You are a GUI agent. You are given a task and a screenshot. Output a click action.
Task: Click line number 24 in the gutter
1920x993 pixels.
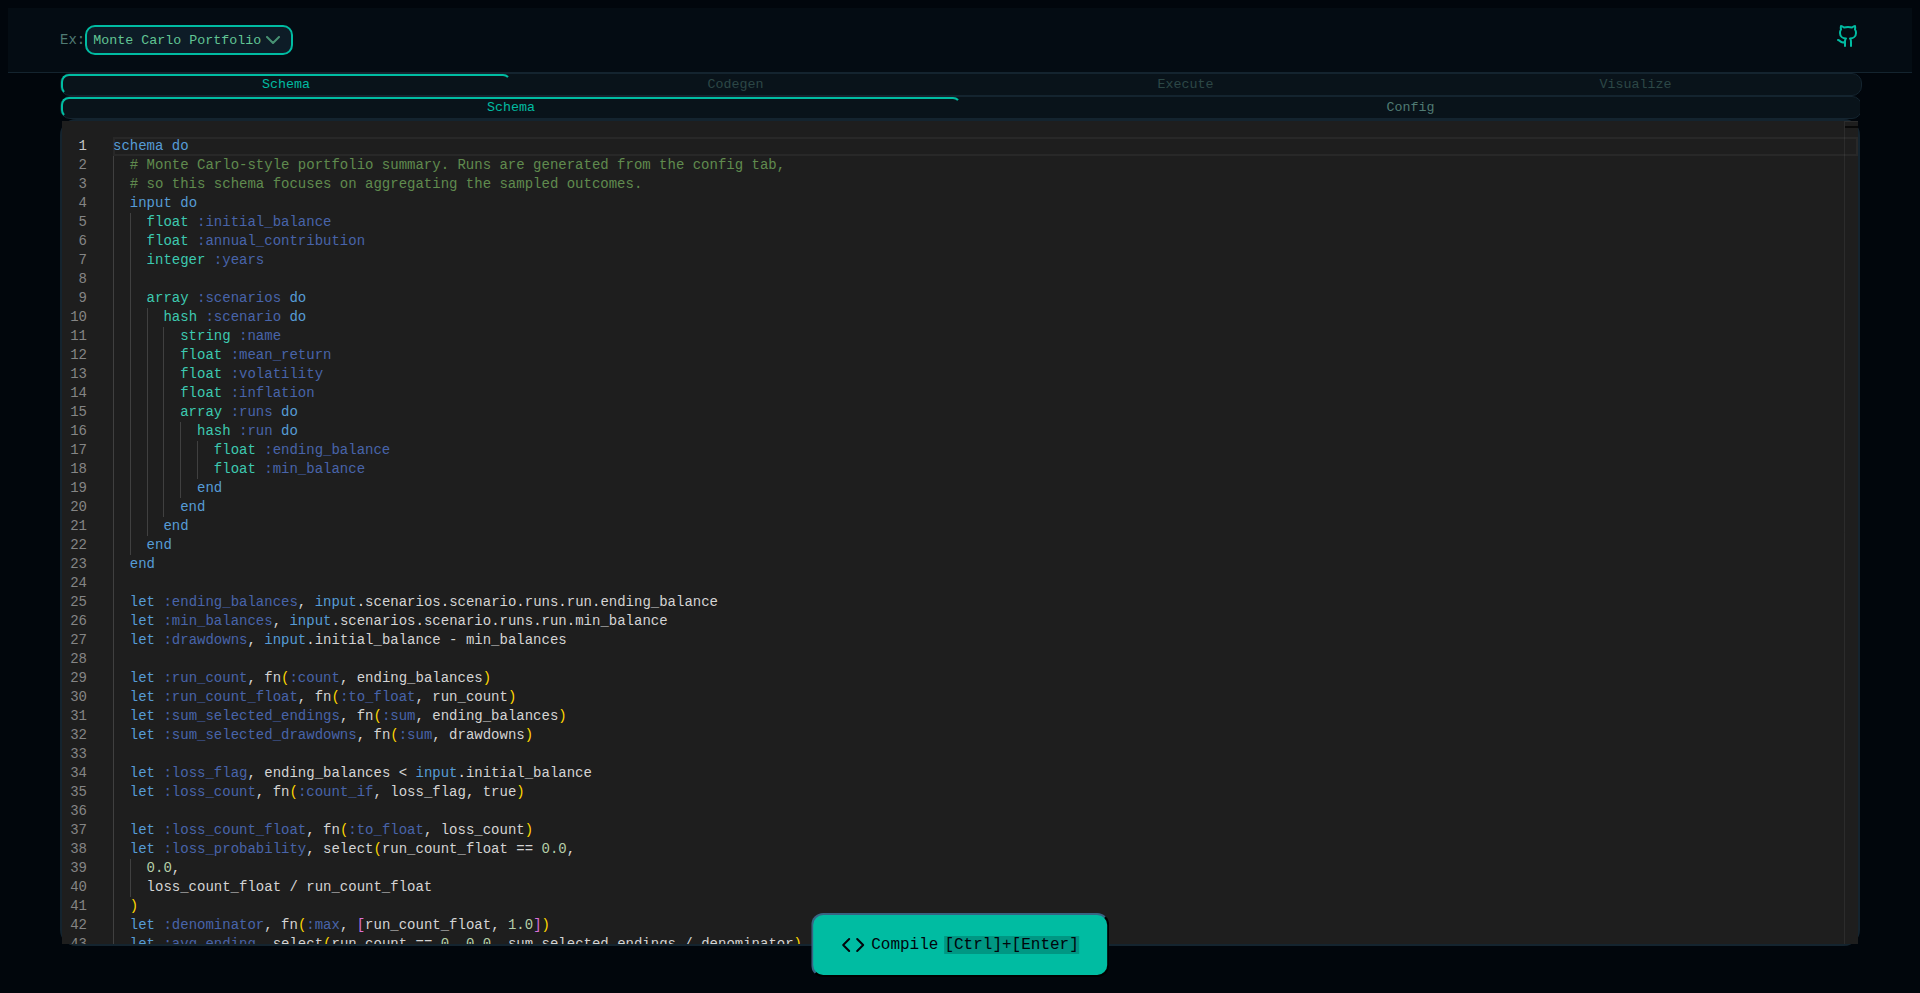click(79, 583)
